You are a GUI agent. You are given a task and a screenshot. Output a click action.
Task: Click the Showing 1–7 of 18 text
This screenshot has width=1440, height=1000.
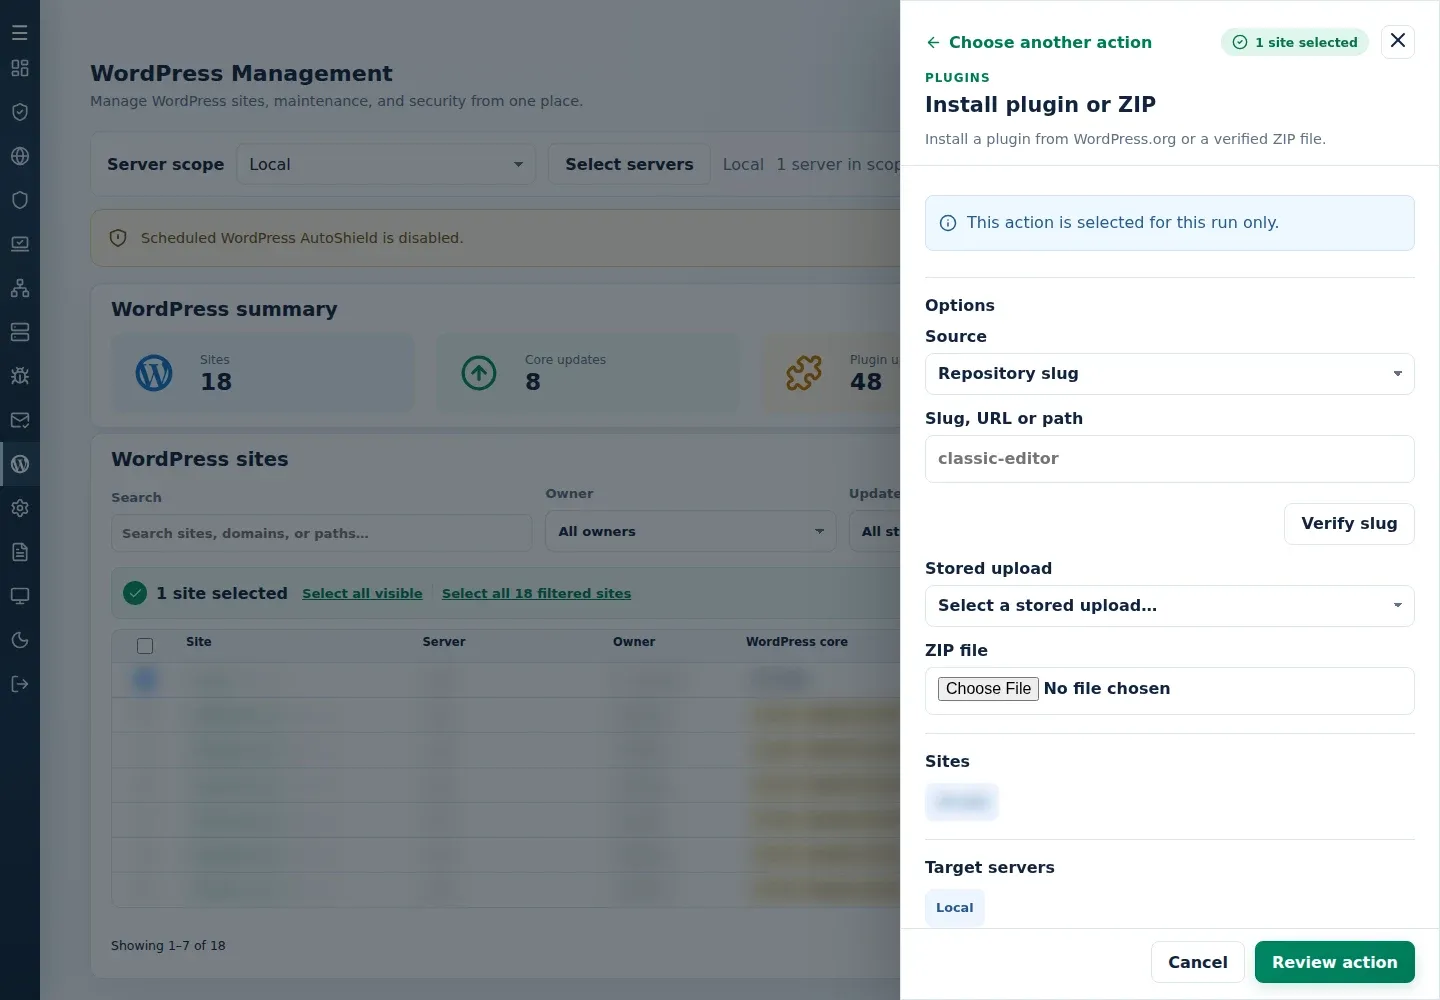[x=168, y=946]
